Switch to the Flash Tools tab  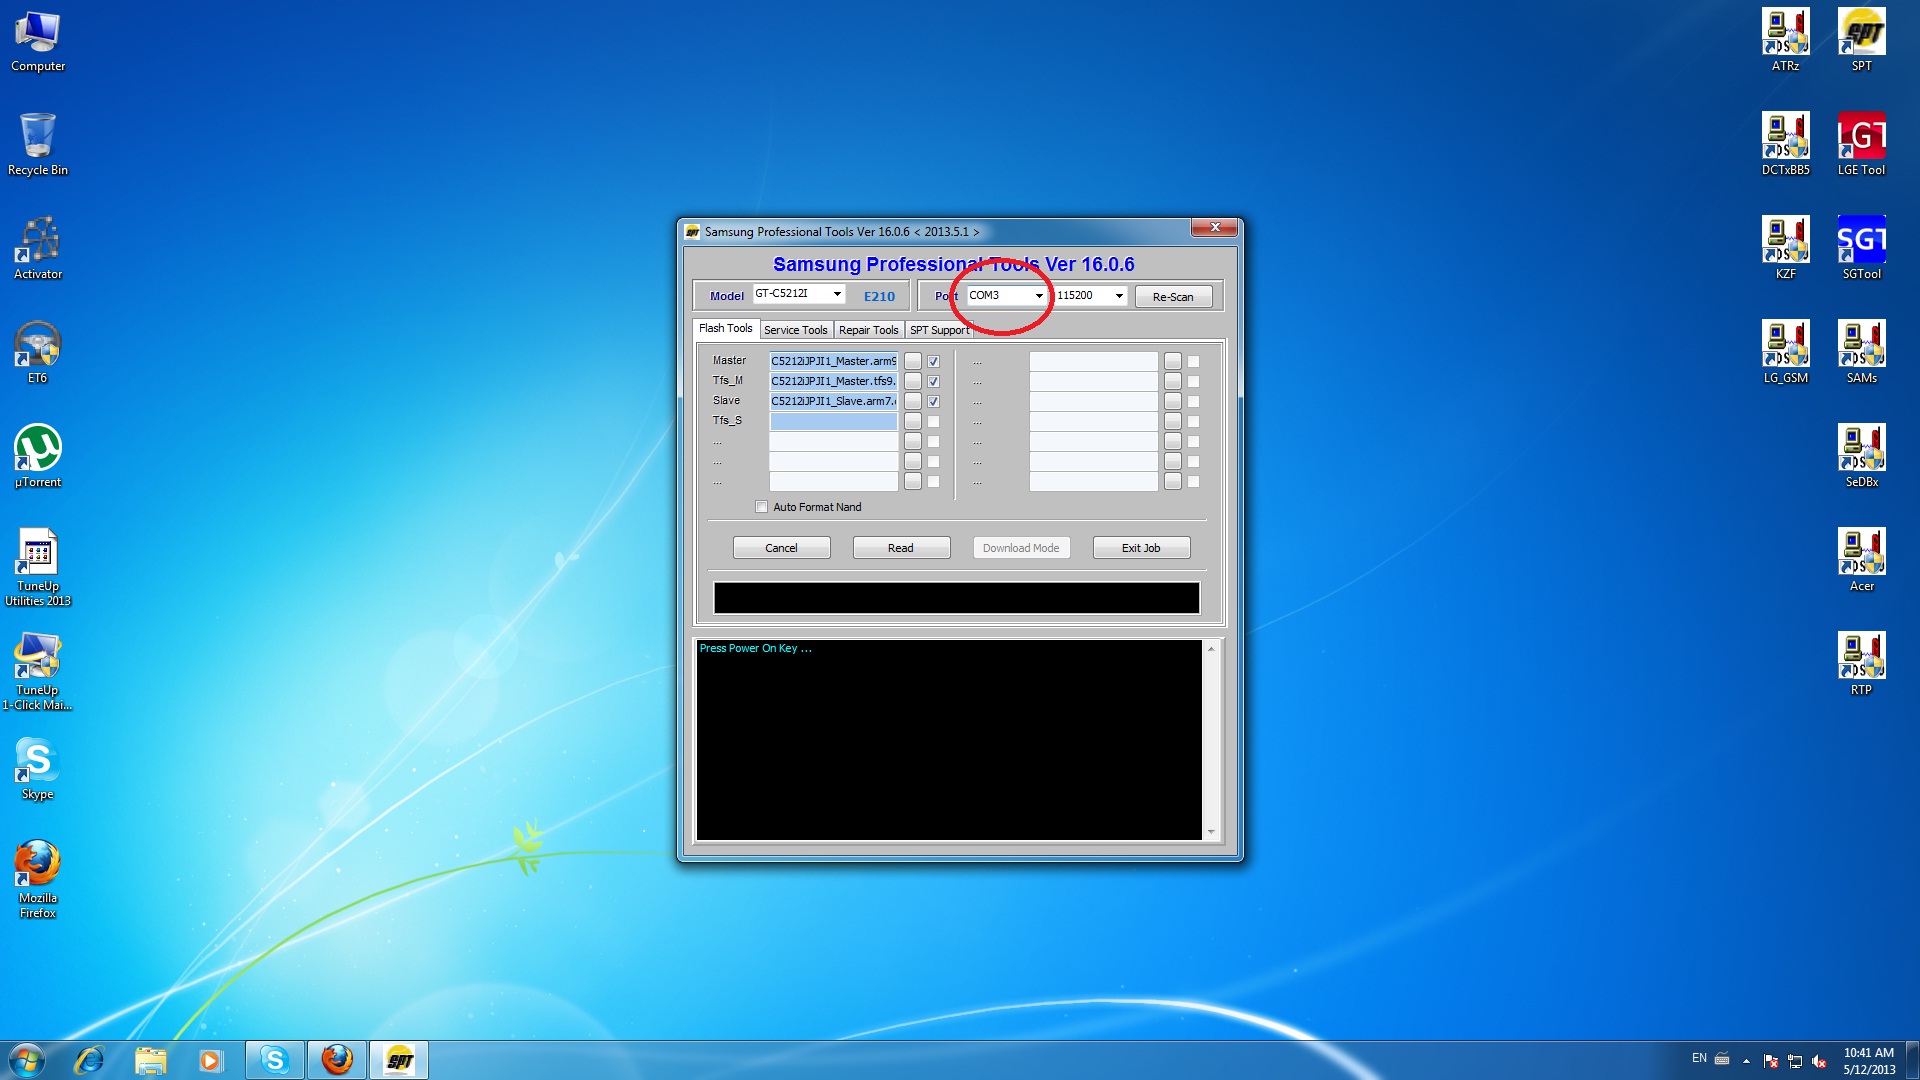pyautogui.click(x=725, y=329)
